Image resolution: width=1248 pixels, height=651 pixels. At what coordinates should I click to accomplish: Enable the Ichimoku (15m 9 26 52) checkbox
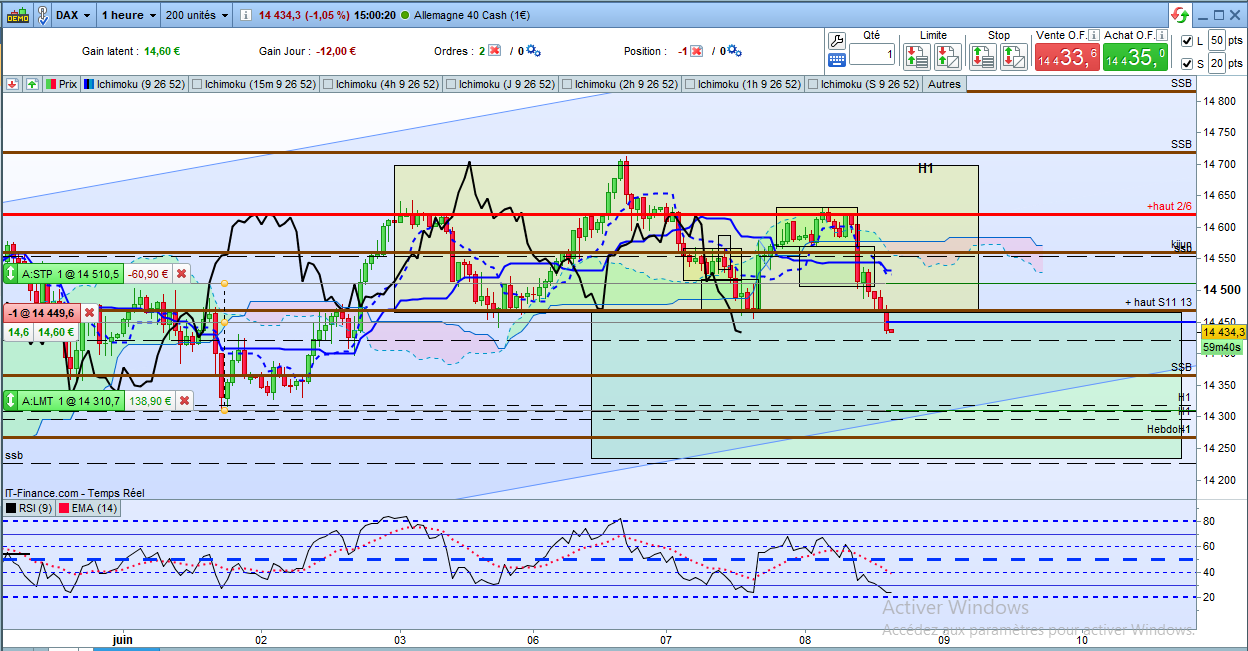(x=196, y=84)
